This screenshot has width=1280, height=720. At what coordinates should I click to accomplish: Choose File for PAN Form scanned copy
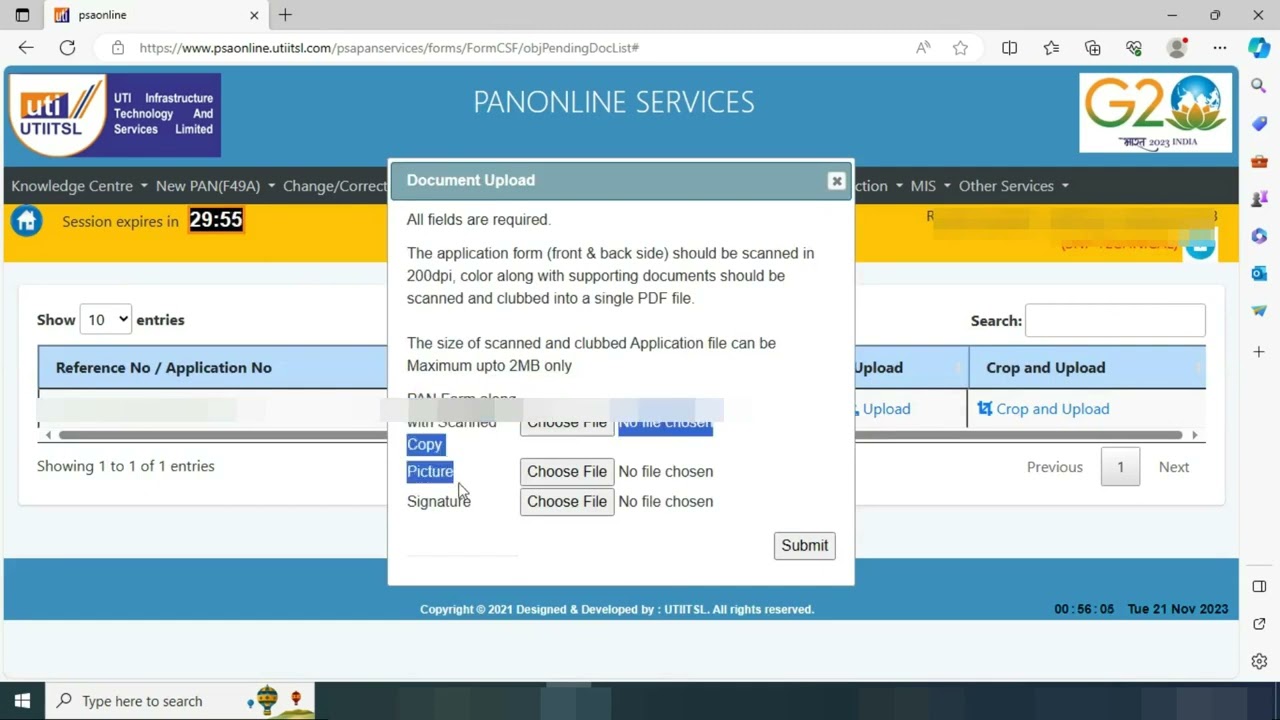coord(567,424)
